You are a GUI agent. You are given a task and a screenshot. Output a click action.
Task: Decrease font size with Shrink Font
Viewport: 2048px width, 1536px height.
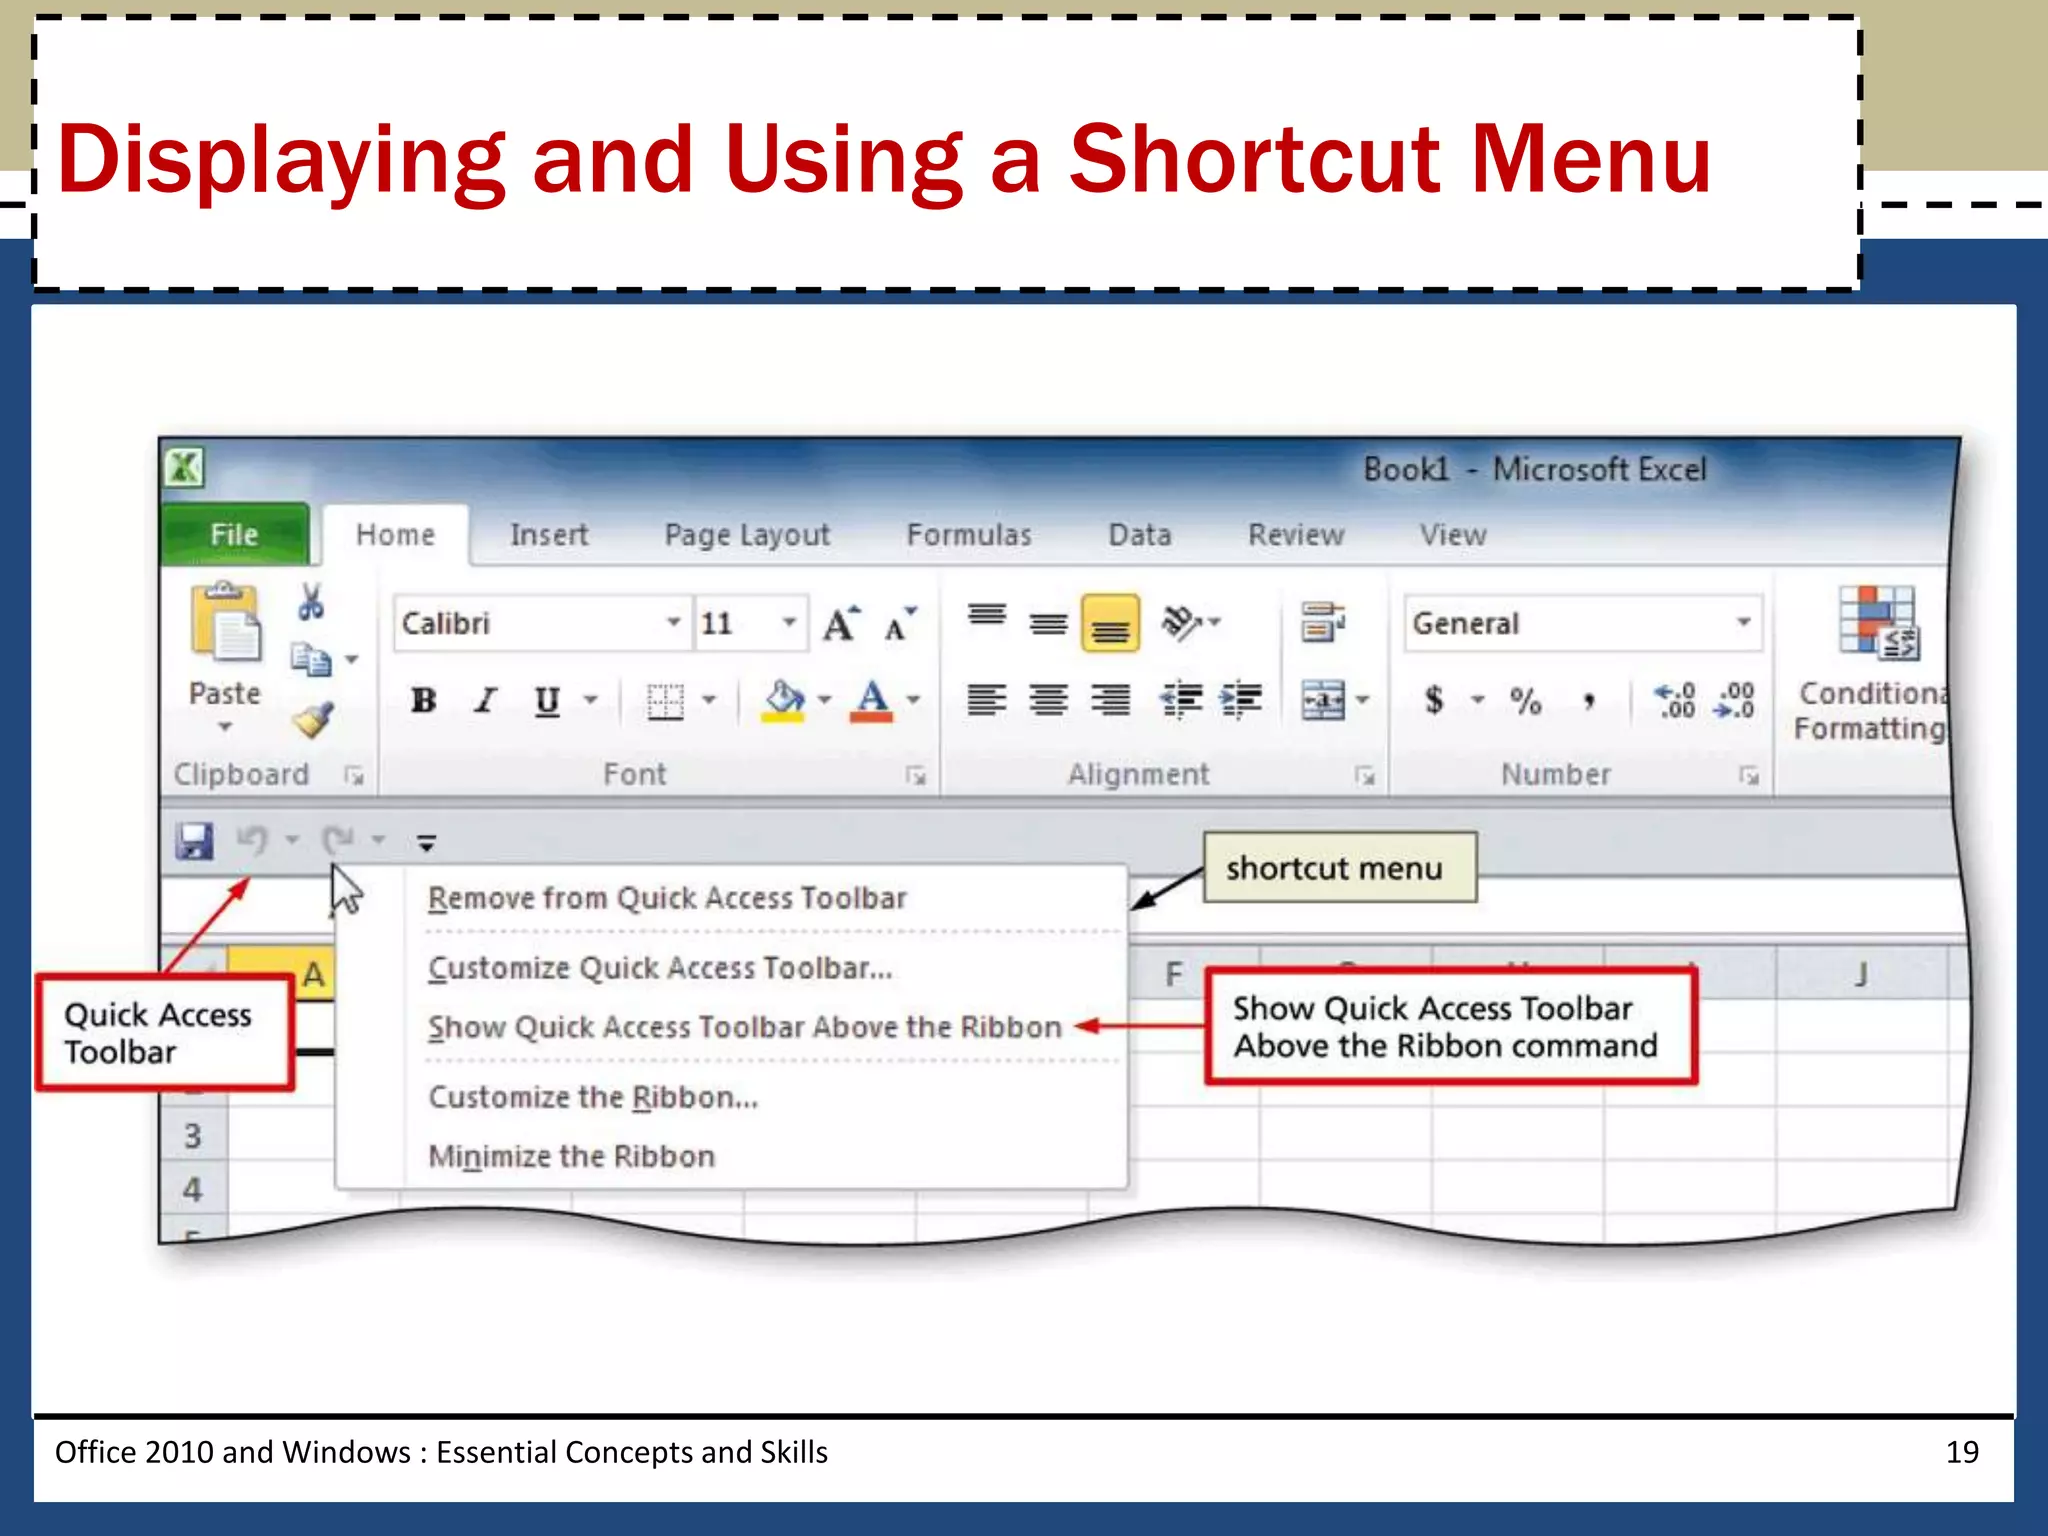tap(899, 624)
